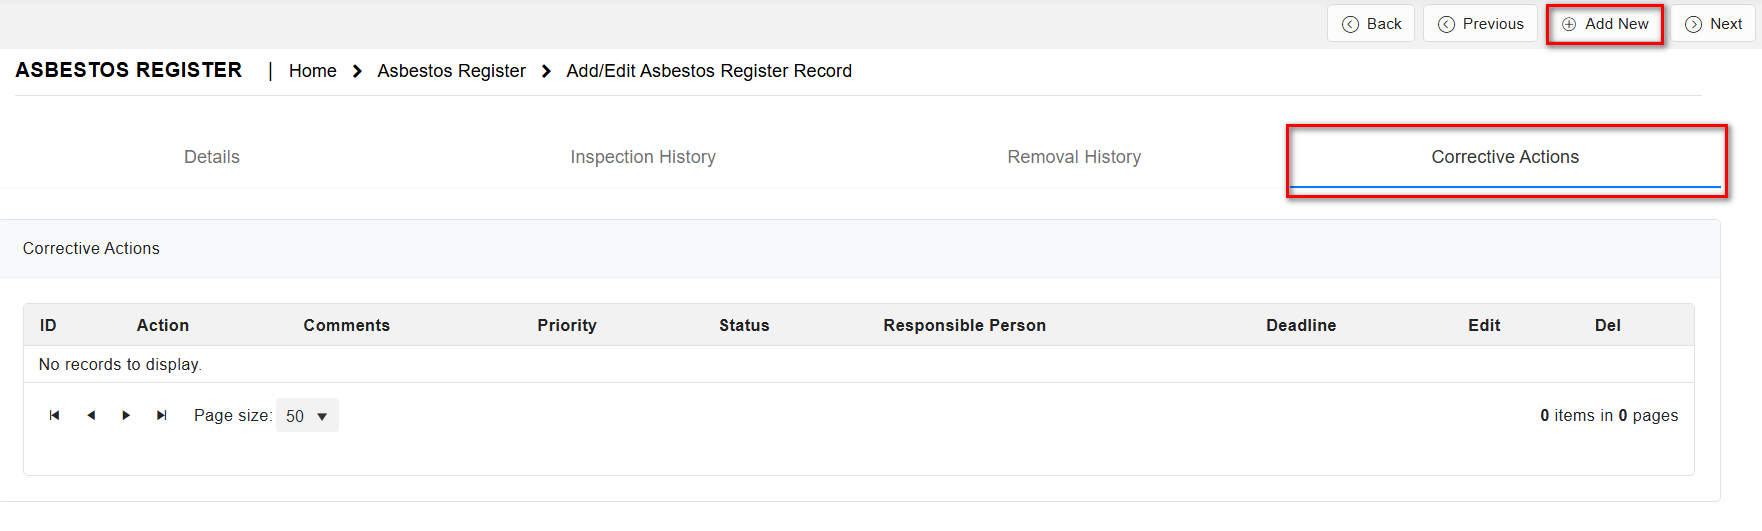Click the Add New button
Image resolution: width=1762 pixels, height=531 pixels.
pos(1605,24)
